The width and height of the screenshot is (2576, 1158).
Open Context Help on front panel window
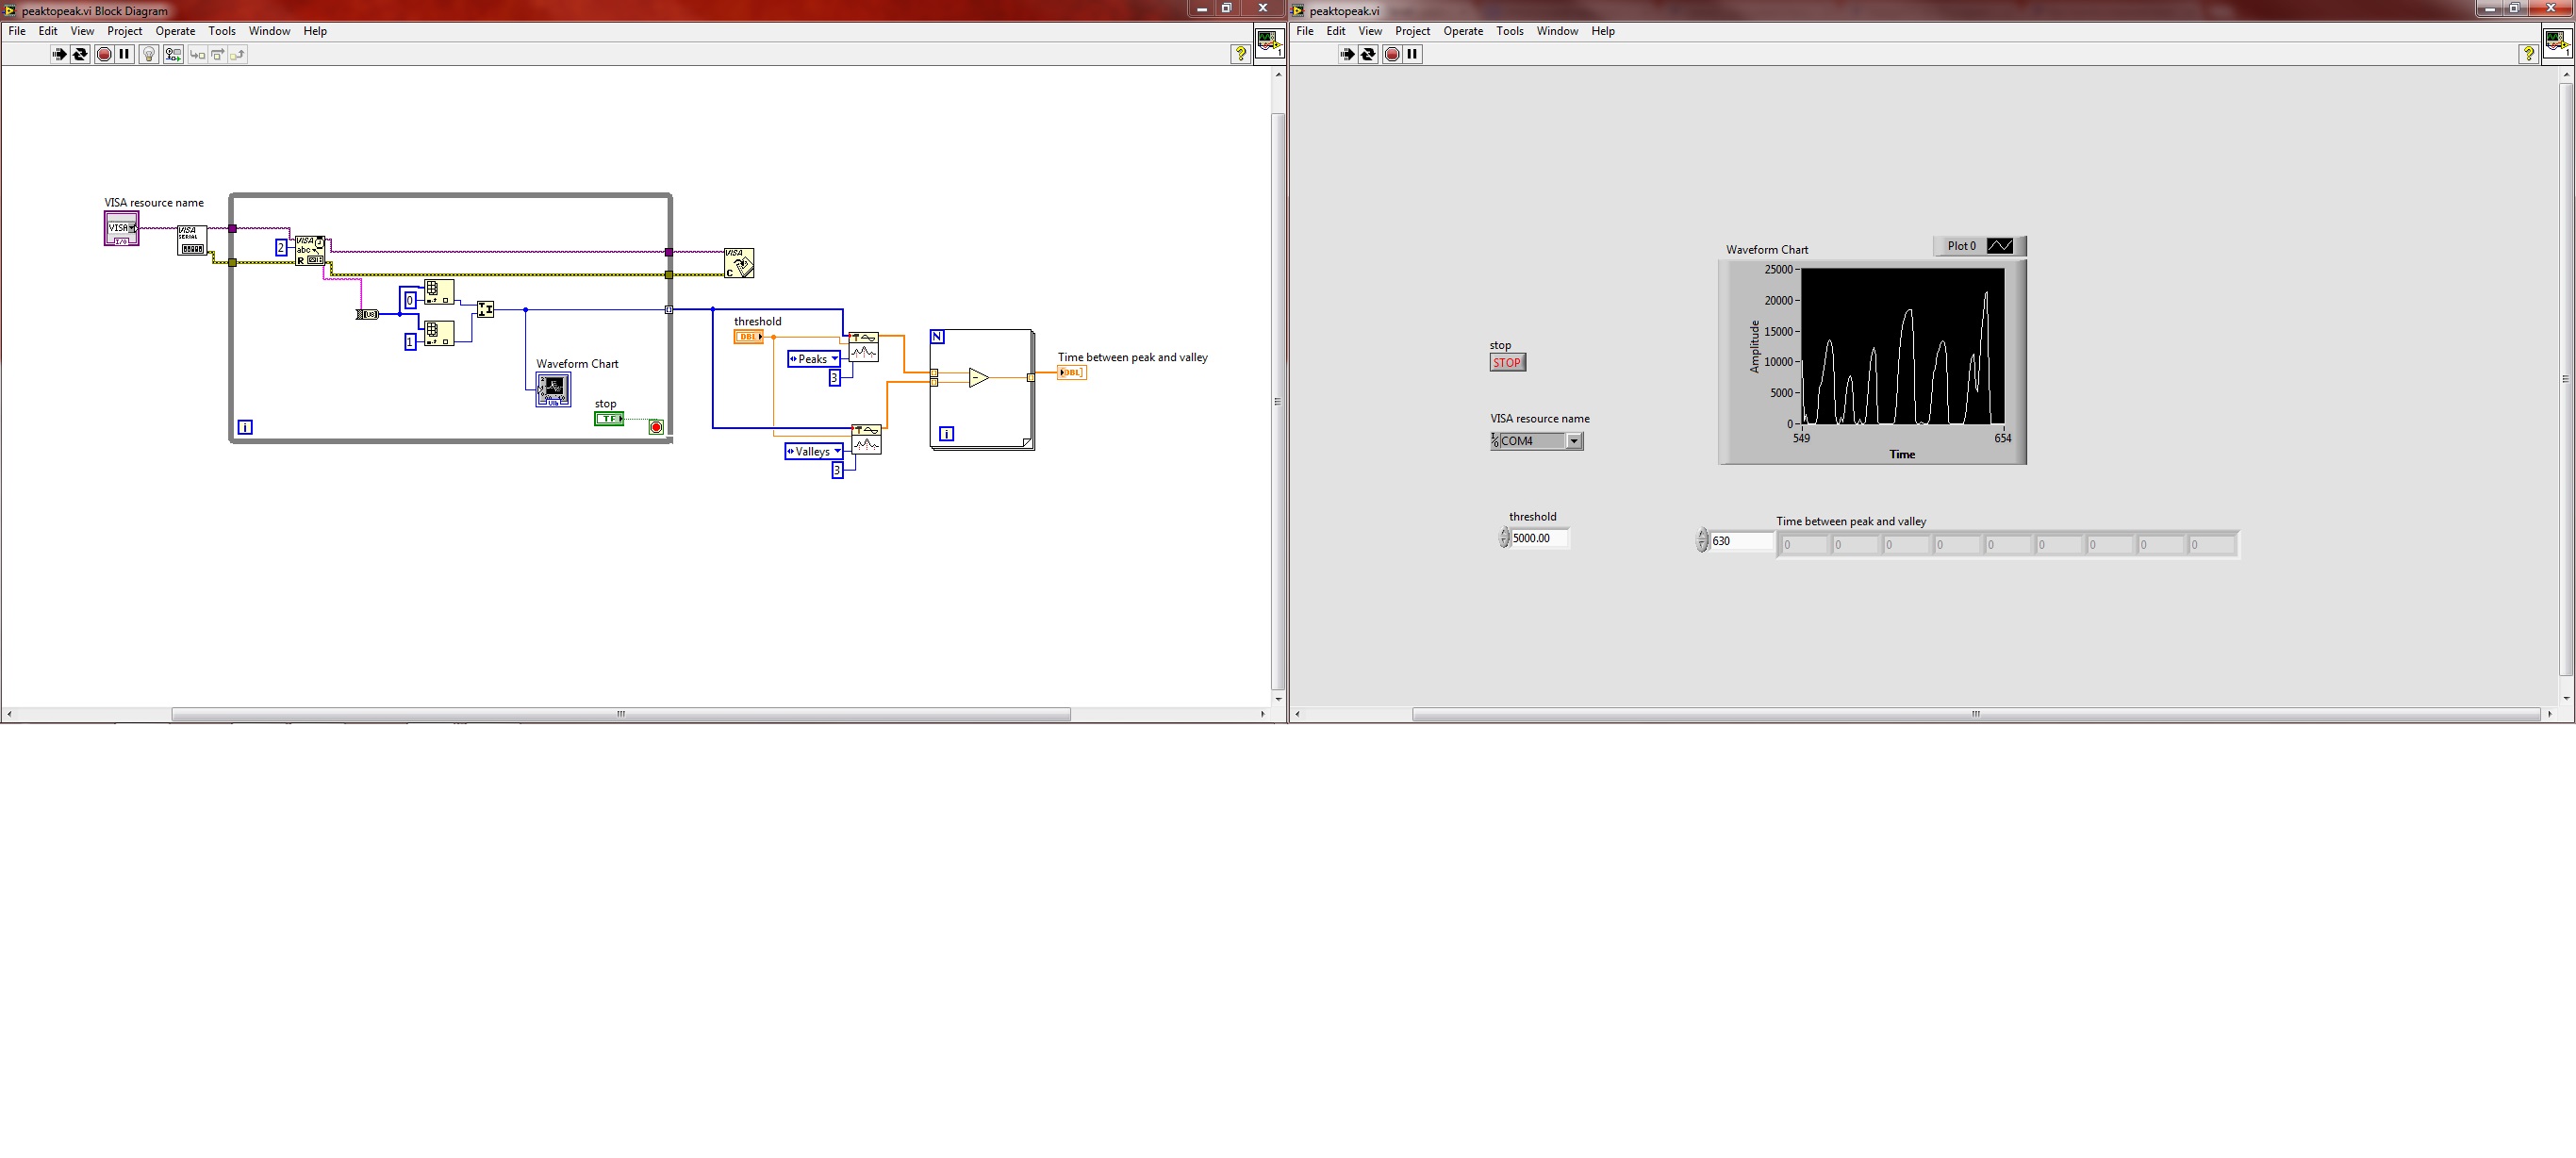(x=2529, y=54)
